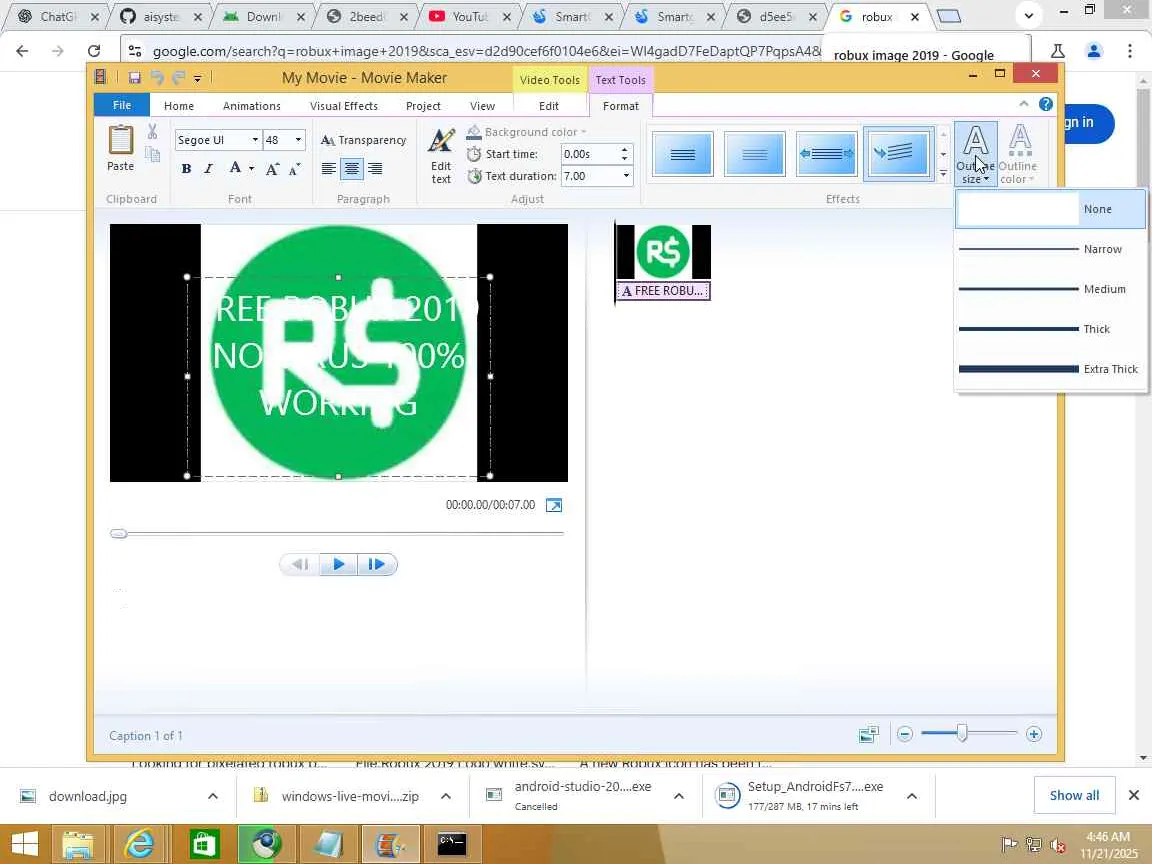1152x864 pixels.
Task: Open the Text duration 7.00 dropdown
Action: pos(626,176)
